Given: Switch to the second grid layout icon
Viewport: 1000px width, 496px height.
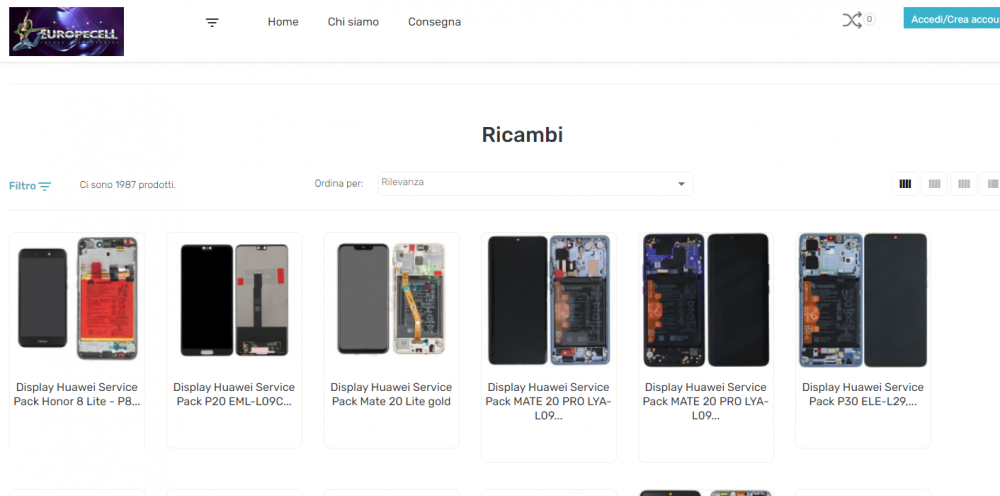Looking at the screenshot, I should 934,184.
